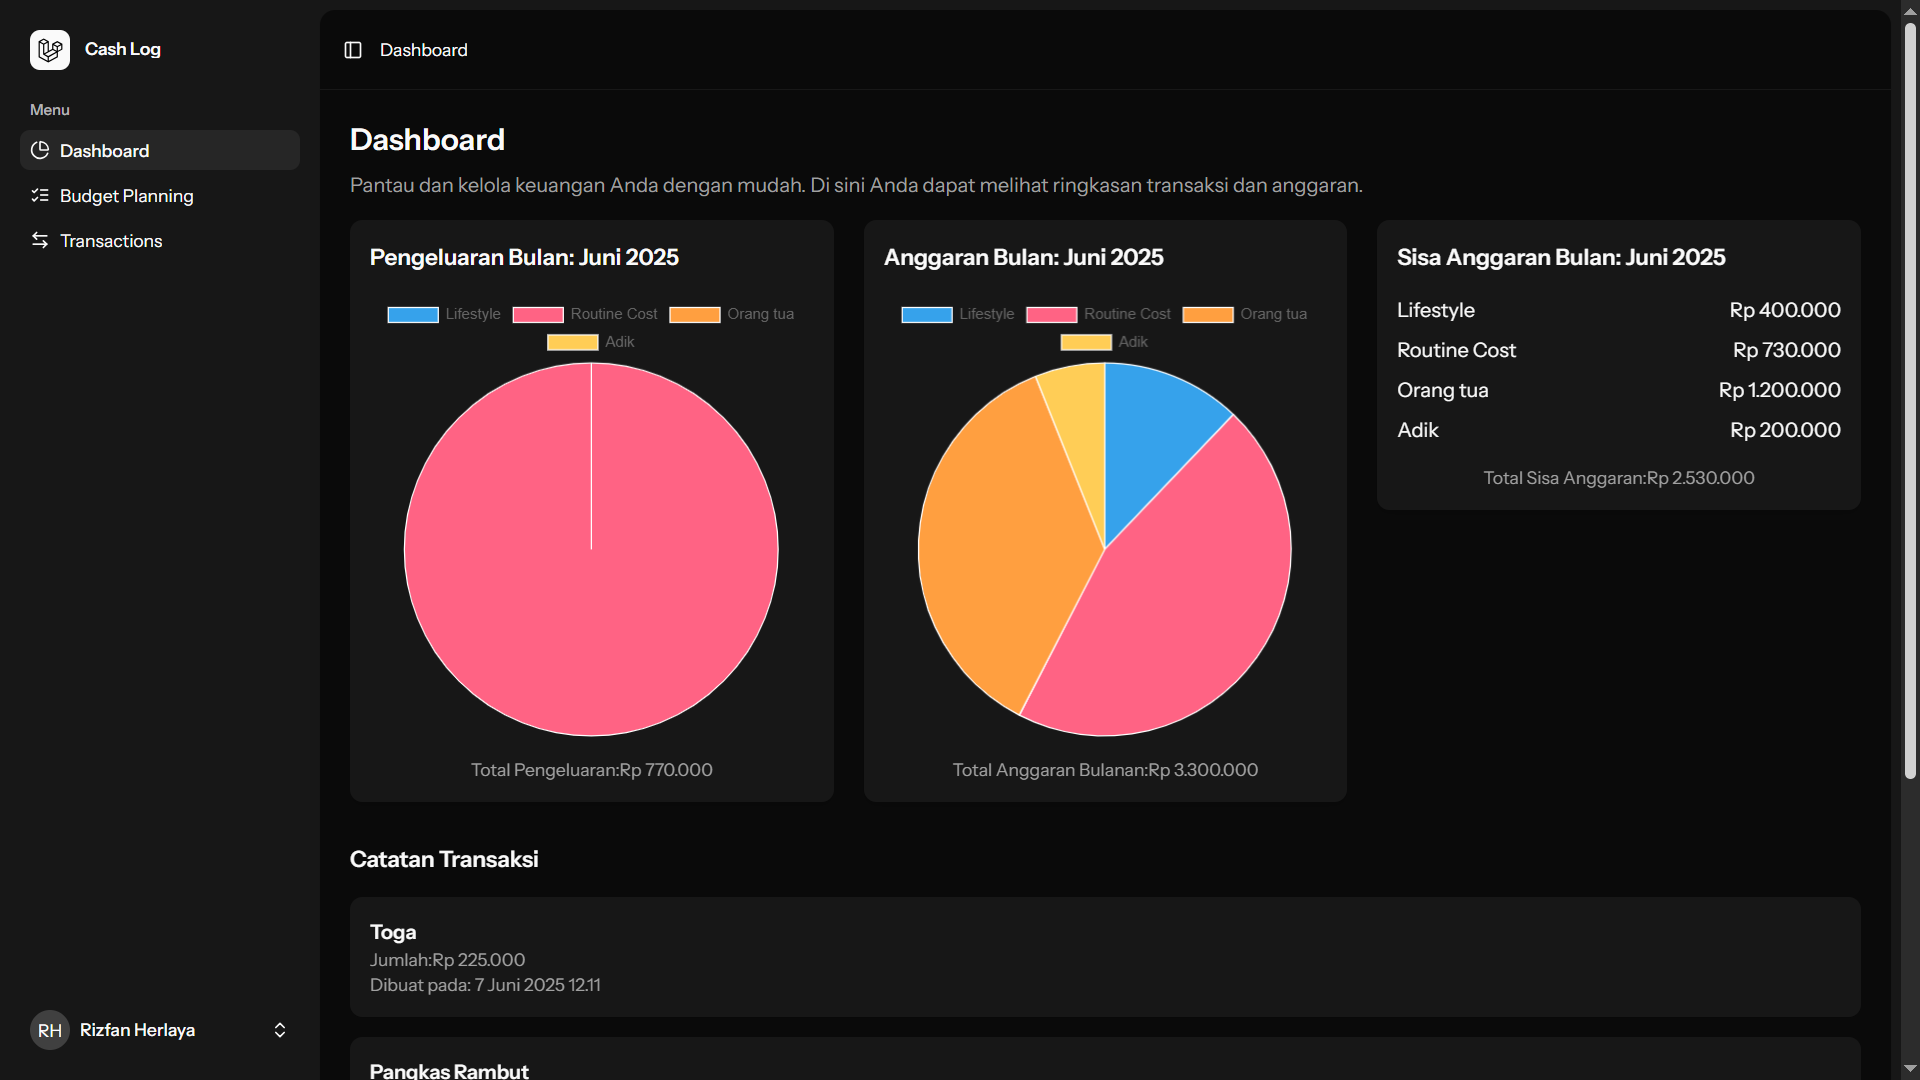Click Routine Cost label in Sisa Anggaran list
1920x1080 pixels.
1456,350
